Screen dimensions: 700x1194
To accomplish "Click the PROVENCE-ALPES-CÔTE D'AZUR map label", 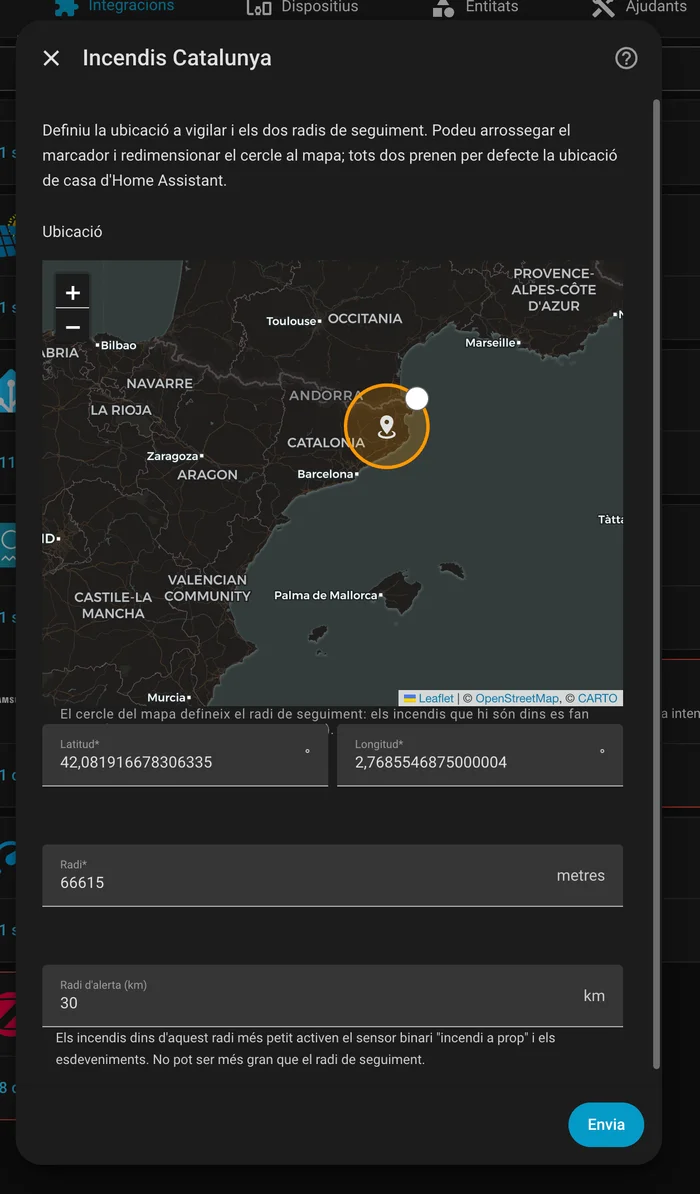I will 554,289.
